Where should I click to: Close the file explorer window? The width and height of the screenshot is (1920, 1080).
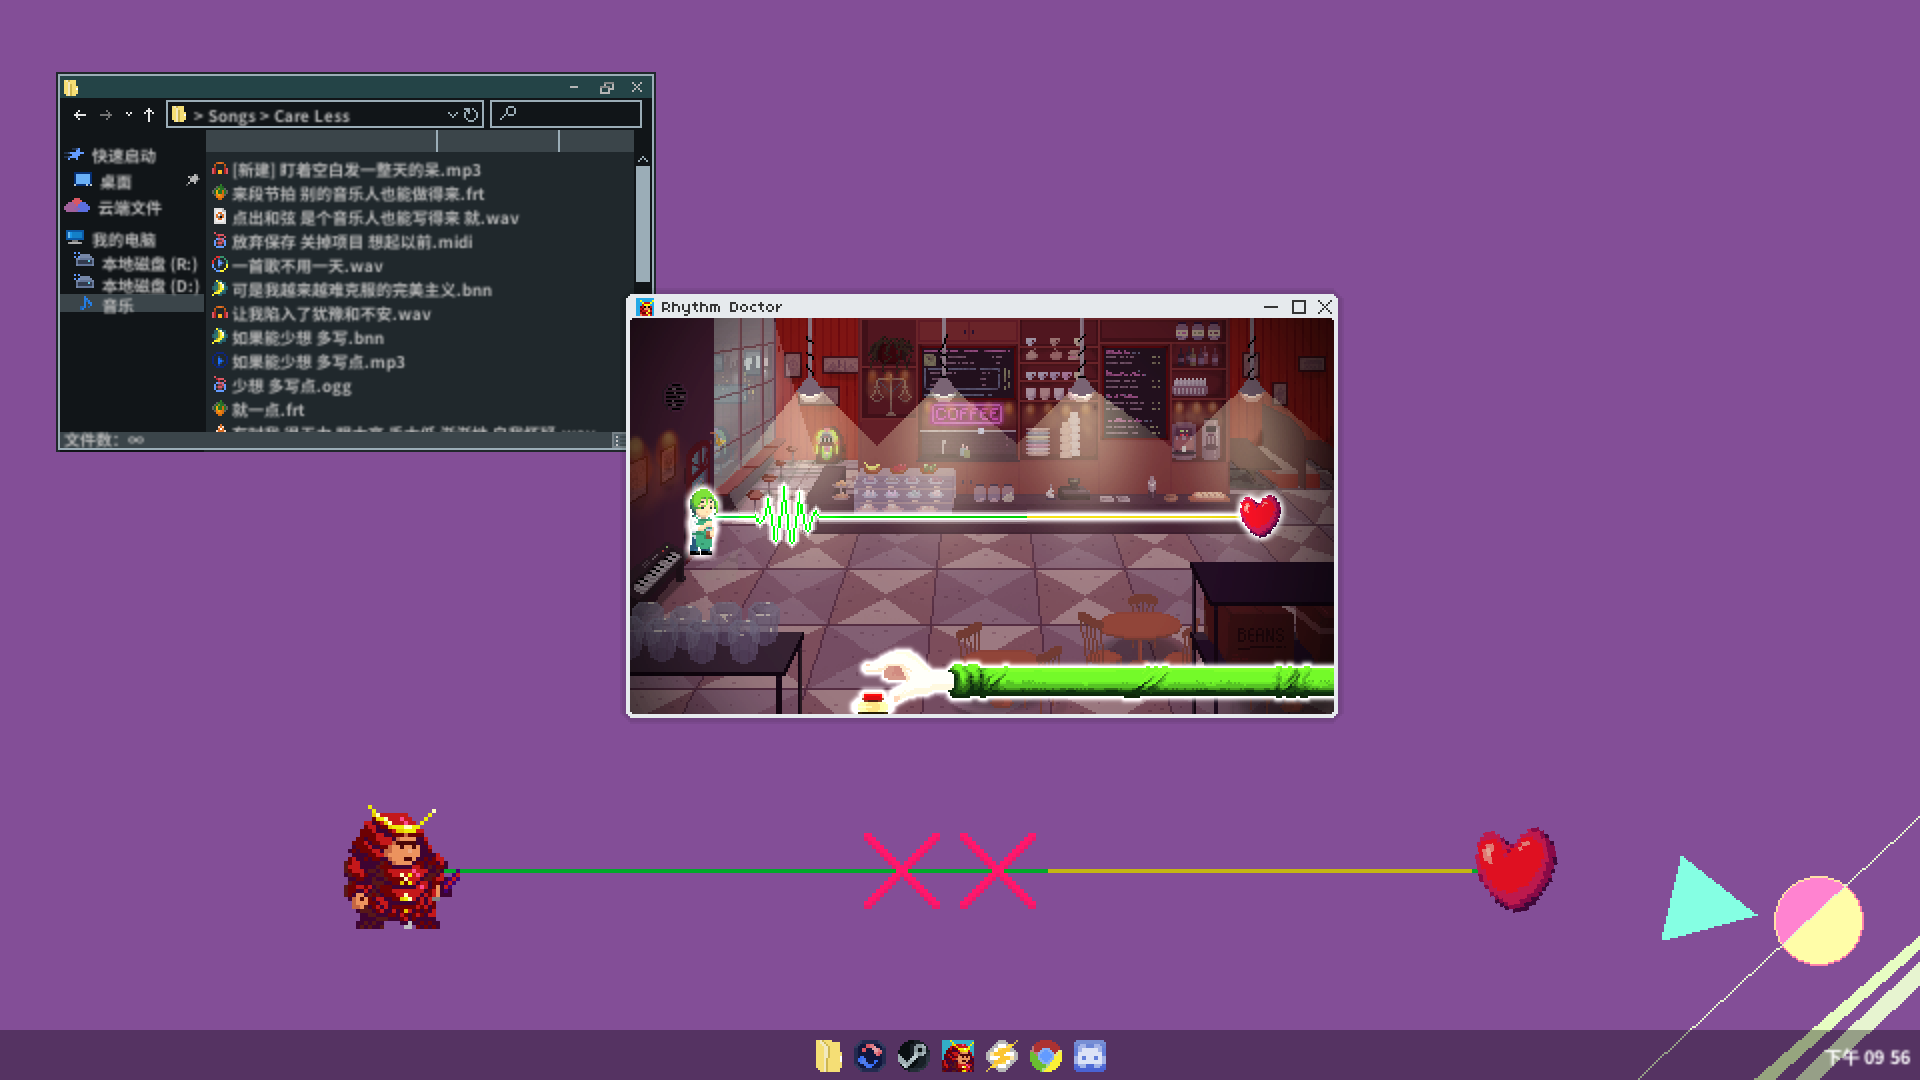637,88
